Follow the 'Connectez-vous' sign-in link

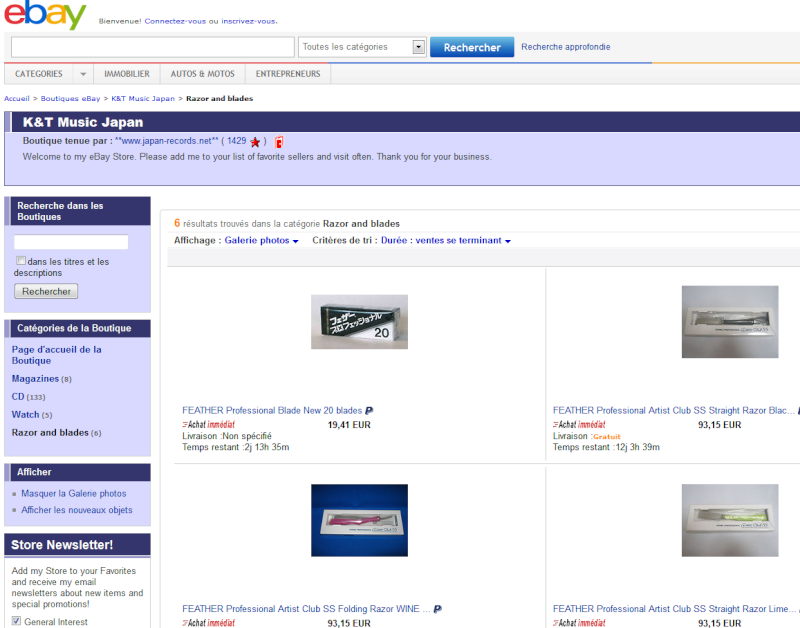[x=175, y=21]
